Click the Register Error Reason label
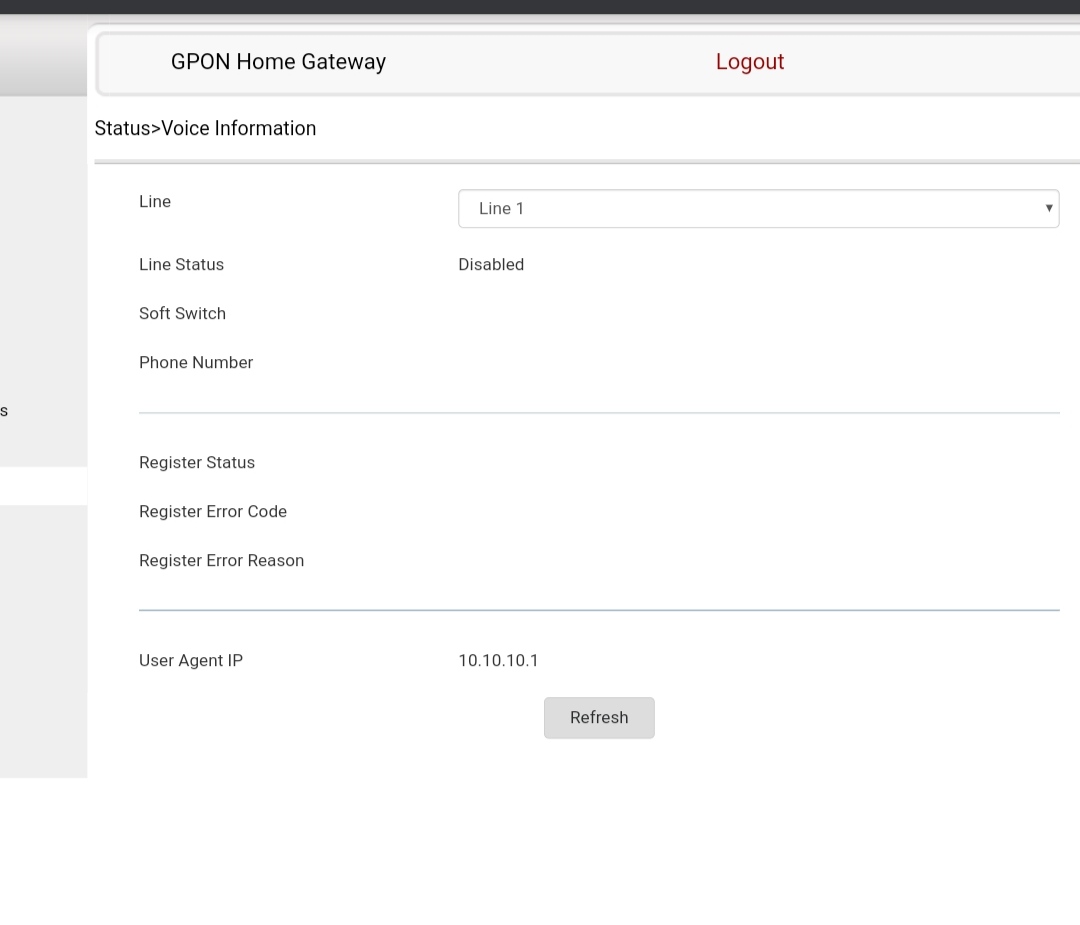 (221, 560)
